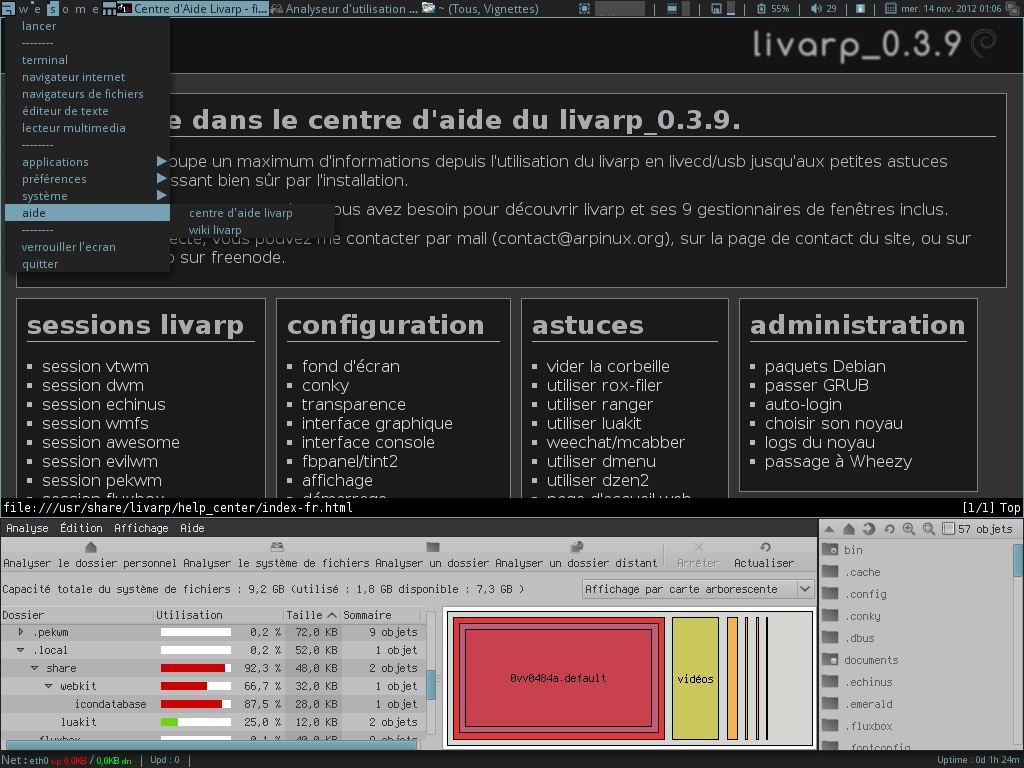This screenshot has width=1024, height=768.
Task: Choose centre d'aide livarp submenu entry
Action: (x=252, y=213)
